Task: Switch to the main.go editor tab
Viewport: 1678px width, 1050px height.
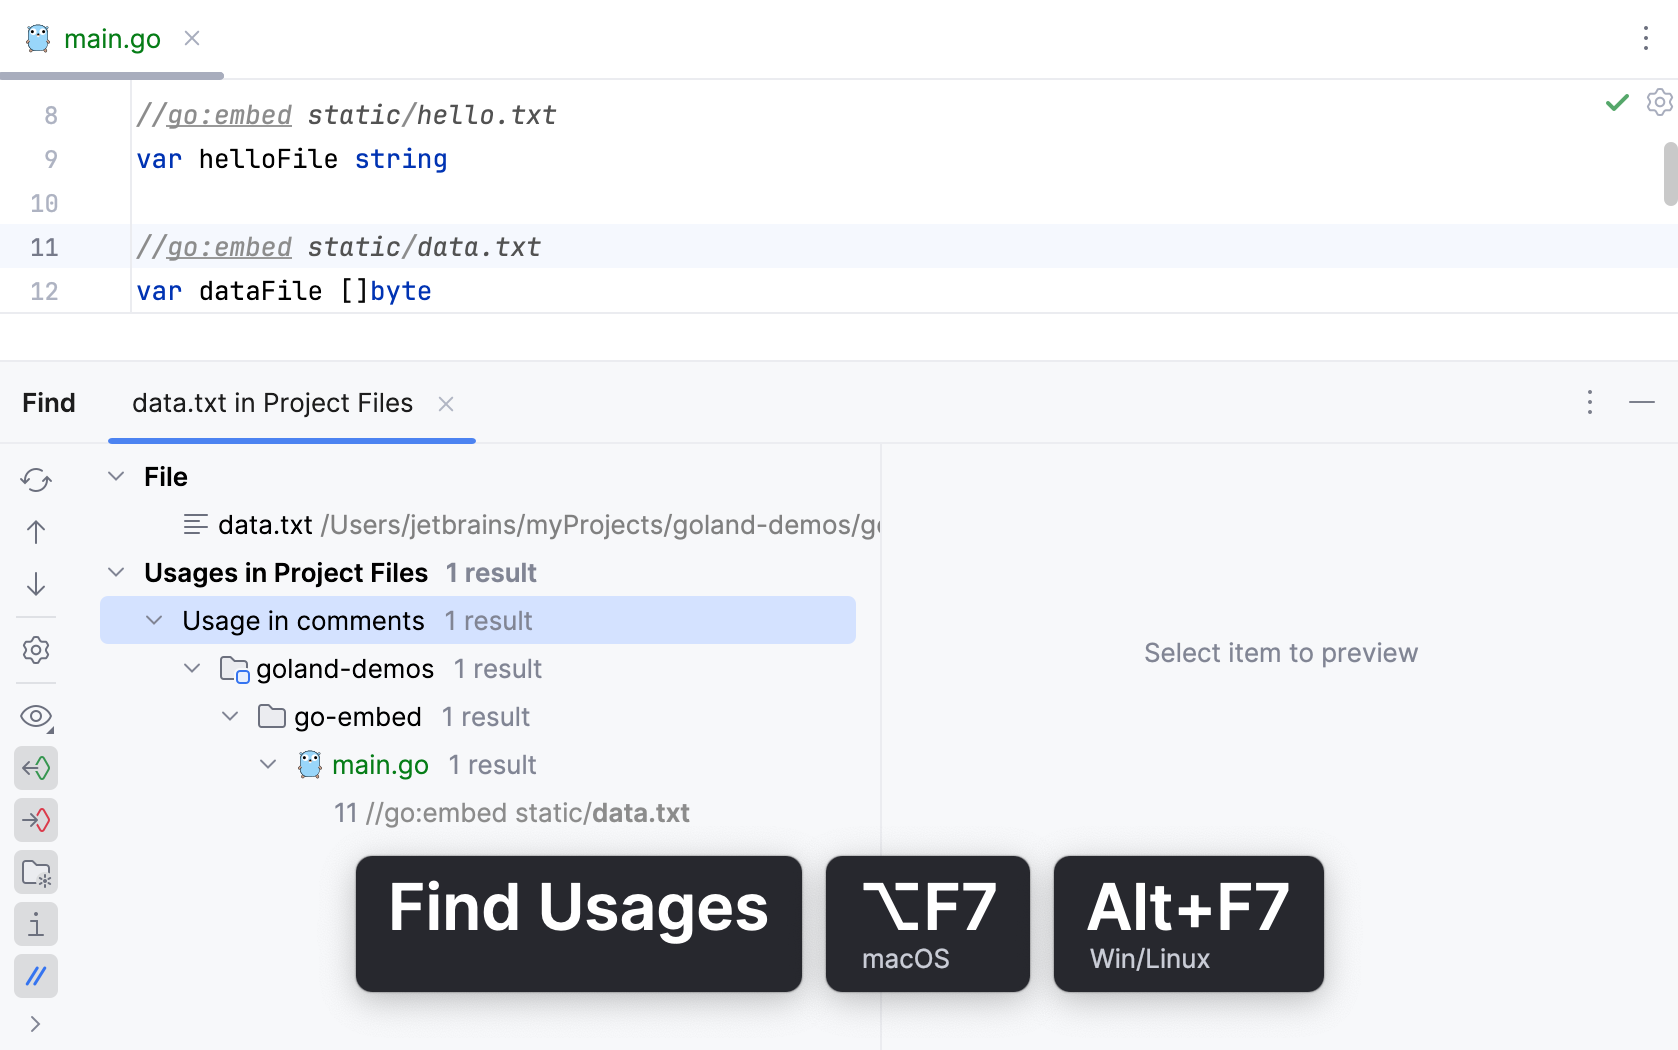Action: [112, 38]
